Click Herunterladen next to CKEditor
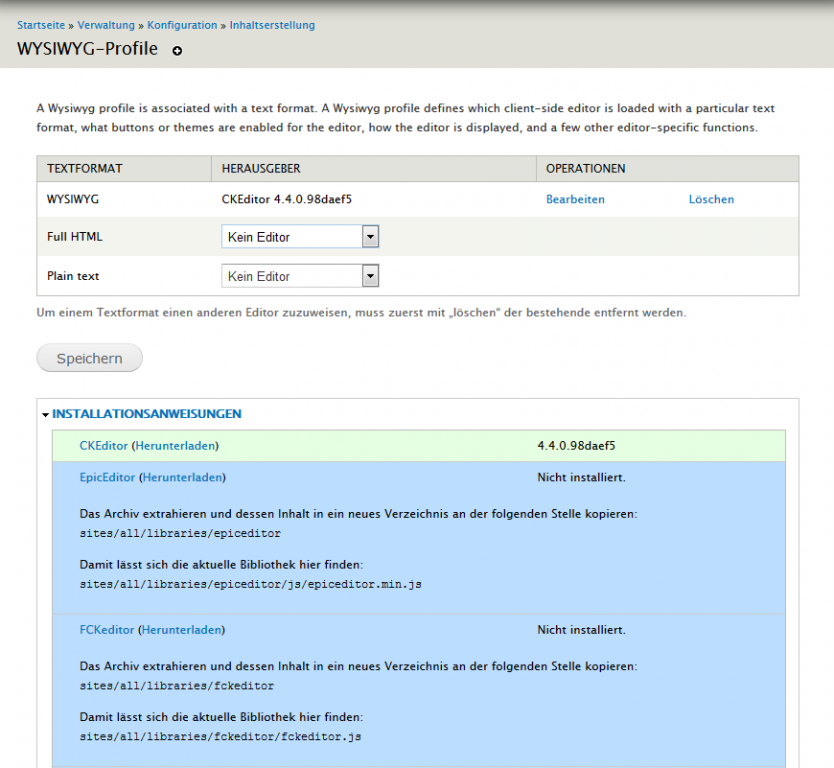This screenshot has width=834, height=768. point(174,446)
